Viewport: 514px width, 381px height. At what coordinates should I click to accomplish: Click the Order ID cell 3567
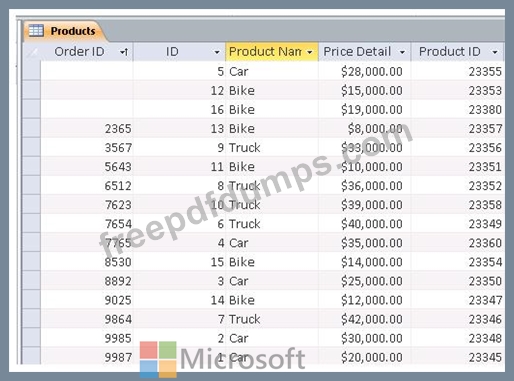point(87,147)
